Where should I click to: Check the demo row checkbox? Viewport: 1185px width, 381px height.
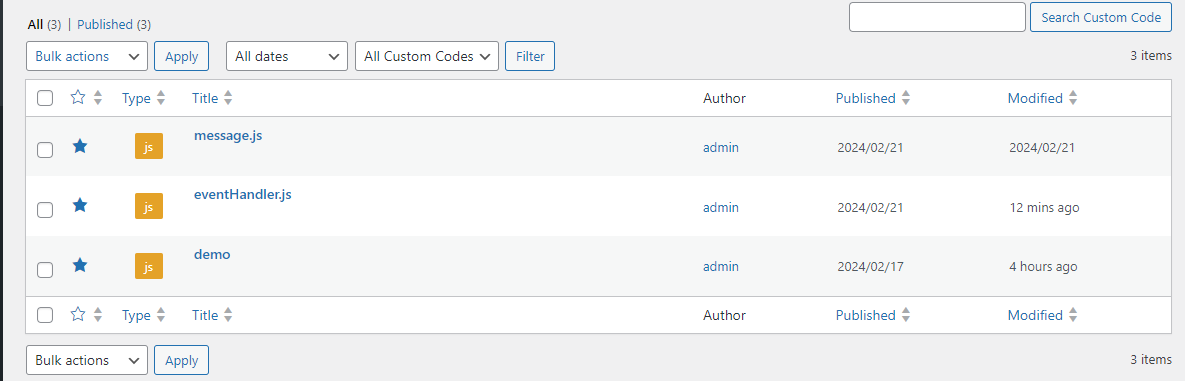[45, 269]
